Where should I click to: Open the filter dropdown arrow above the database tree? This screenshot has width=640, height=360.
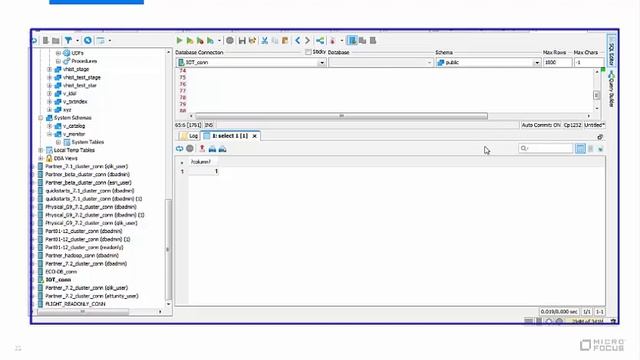click(x=77, y=40)
